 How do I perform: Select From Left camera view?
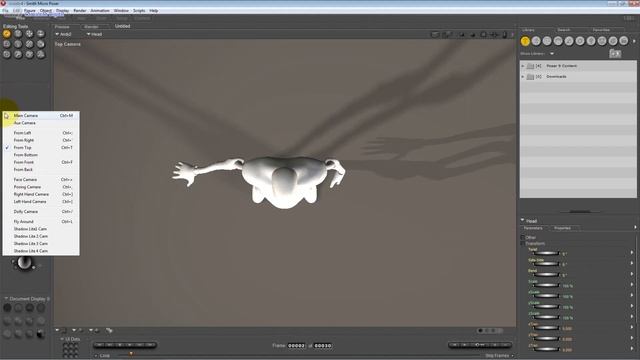point(41,133)
